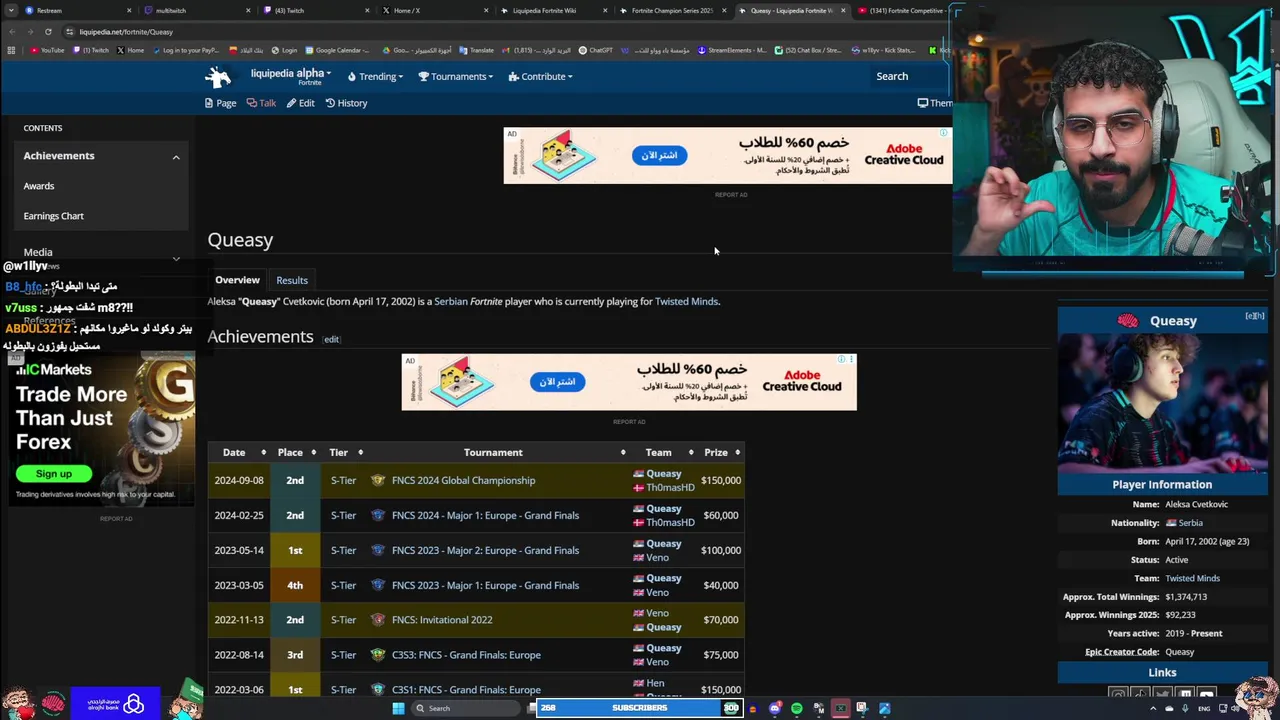Click the FNCS Global Championship tournament icon
This screenshot has height=720, width=1280.
(378, 480)
